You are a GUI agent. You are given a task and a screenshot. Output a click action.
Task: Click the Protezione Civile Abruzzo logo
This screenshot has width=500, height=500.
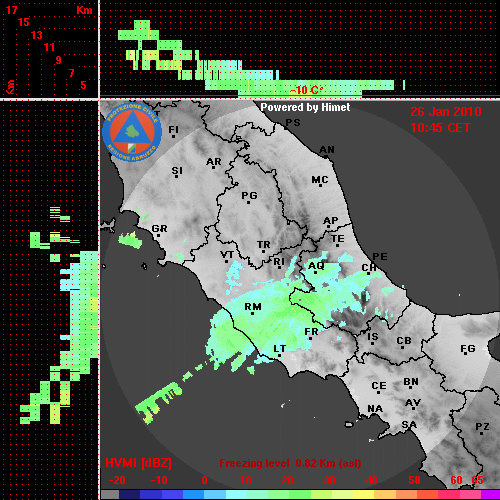pos(132,132)
